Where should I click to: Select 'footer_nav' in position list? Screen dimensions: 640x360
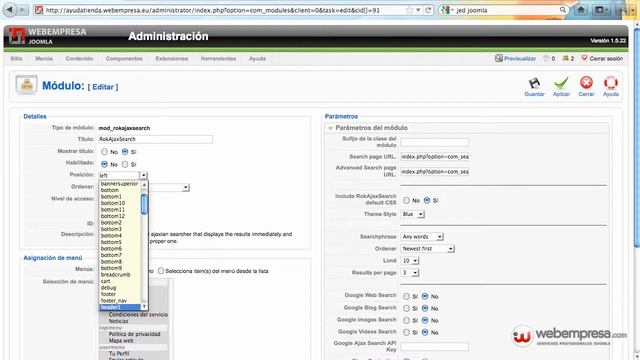pyautogui.click(x=113, y=301)
